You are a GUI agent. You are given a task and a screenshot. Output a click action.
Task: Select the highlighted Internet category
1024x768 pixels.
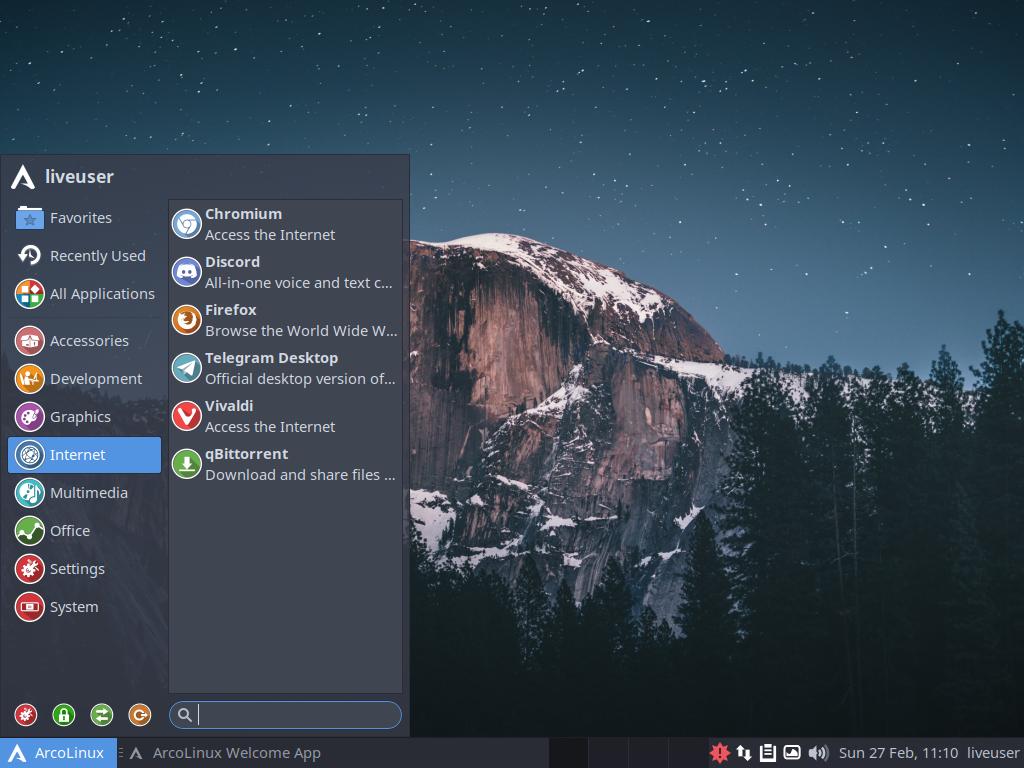point(84,455)
